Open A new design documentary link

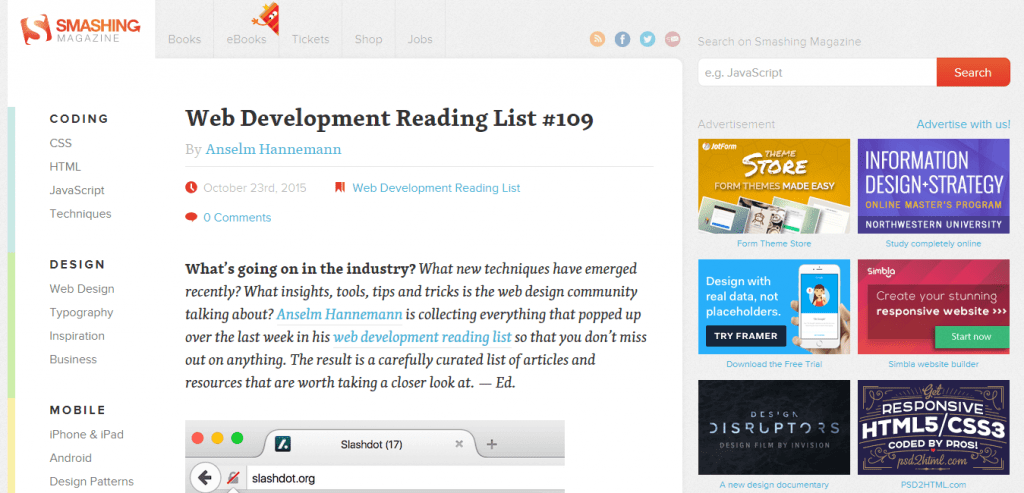point(774,485)
